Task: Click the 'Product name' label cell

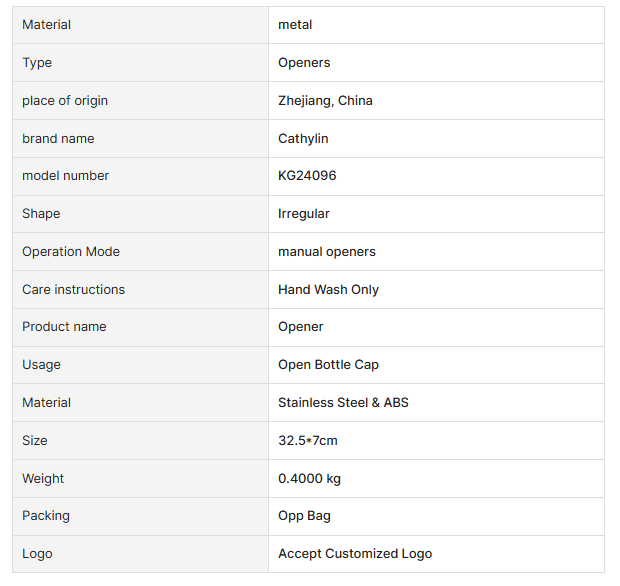Action: click(64, 327)
